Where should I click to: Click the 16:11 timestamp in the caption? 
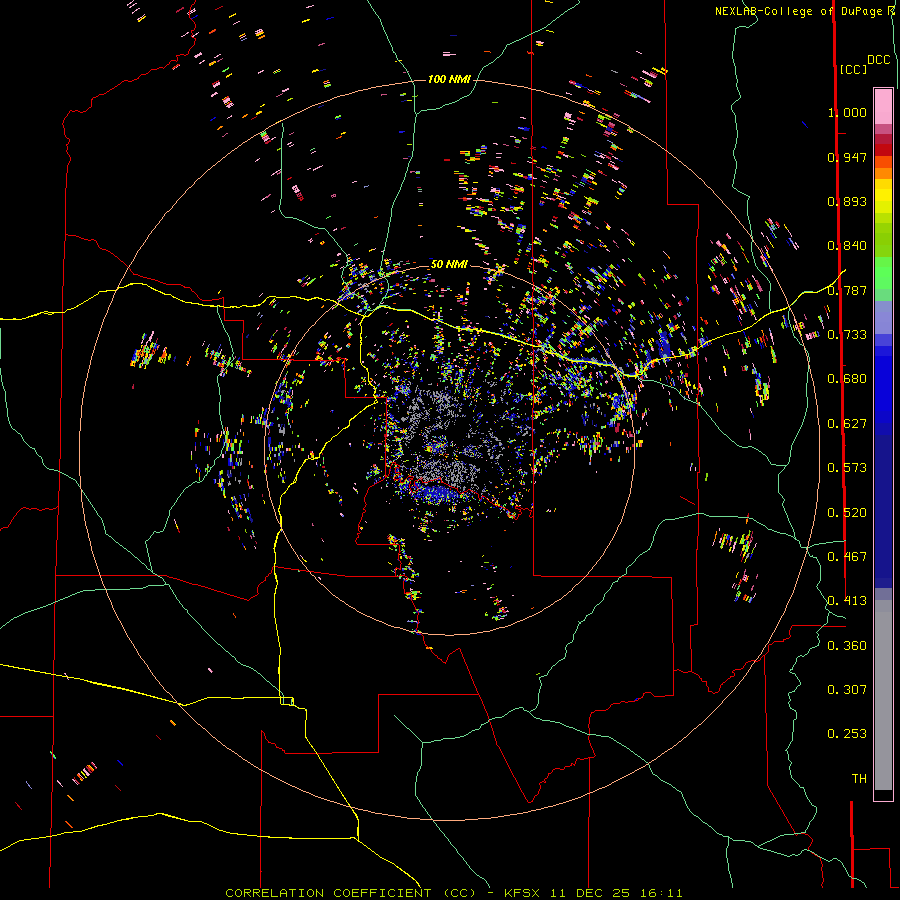660,893
